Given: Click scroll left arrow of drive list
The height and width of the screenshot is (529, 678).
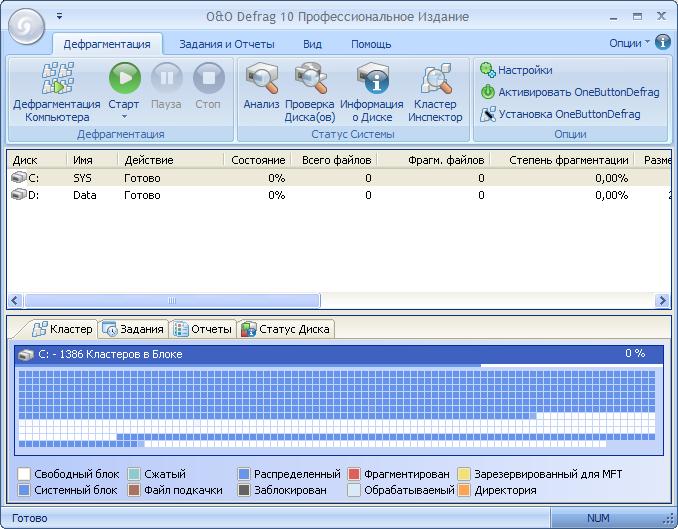Looking at the screenshot, I should 15,300.
